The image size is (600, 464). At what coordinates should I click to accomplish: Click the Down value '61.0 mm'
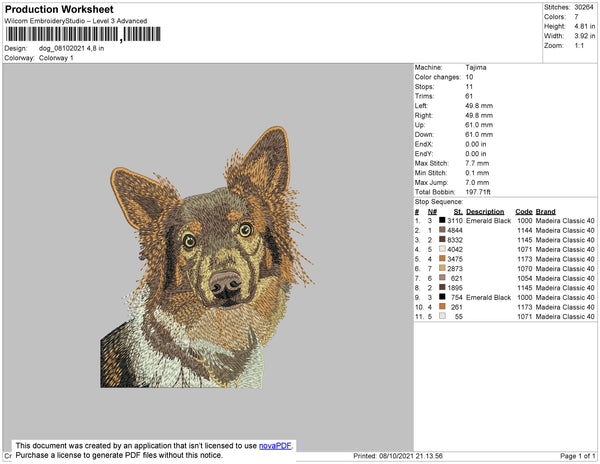(x=479, y=134)
